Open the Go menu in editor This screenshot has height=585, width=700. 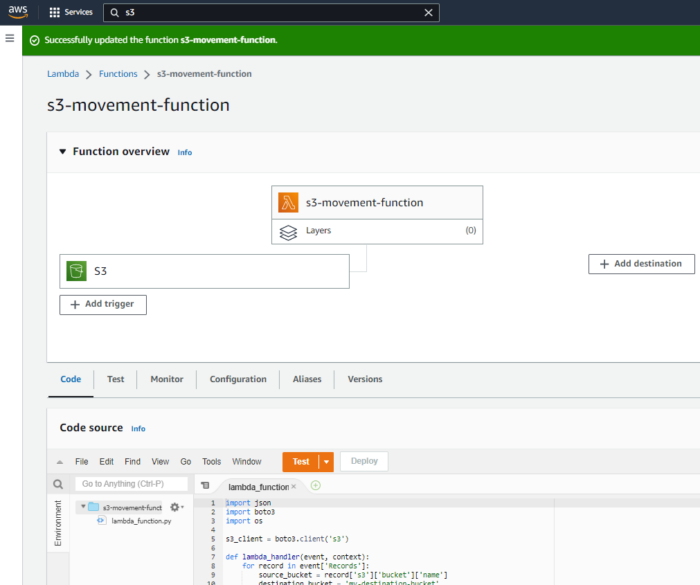pyautogui.click(x=186, y=462)
